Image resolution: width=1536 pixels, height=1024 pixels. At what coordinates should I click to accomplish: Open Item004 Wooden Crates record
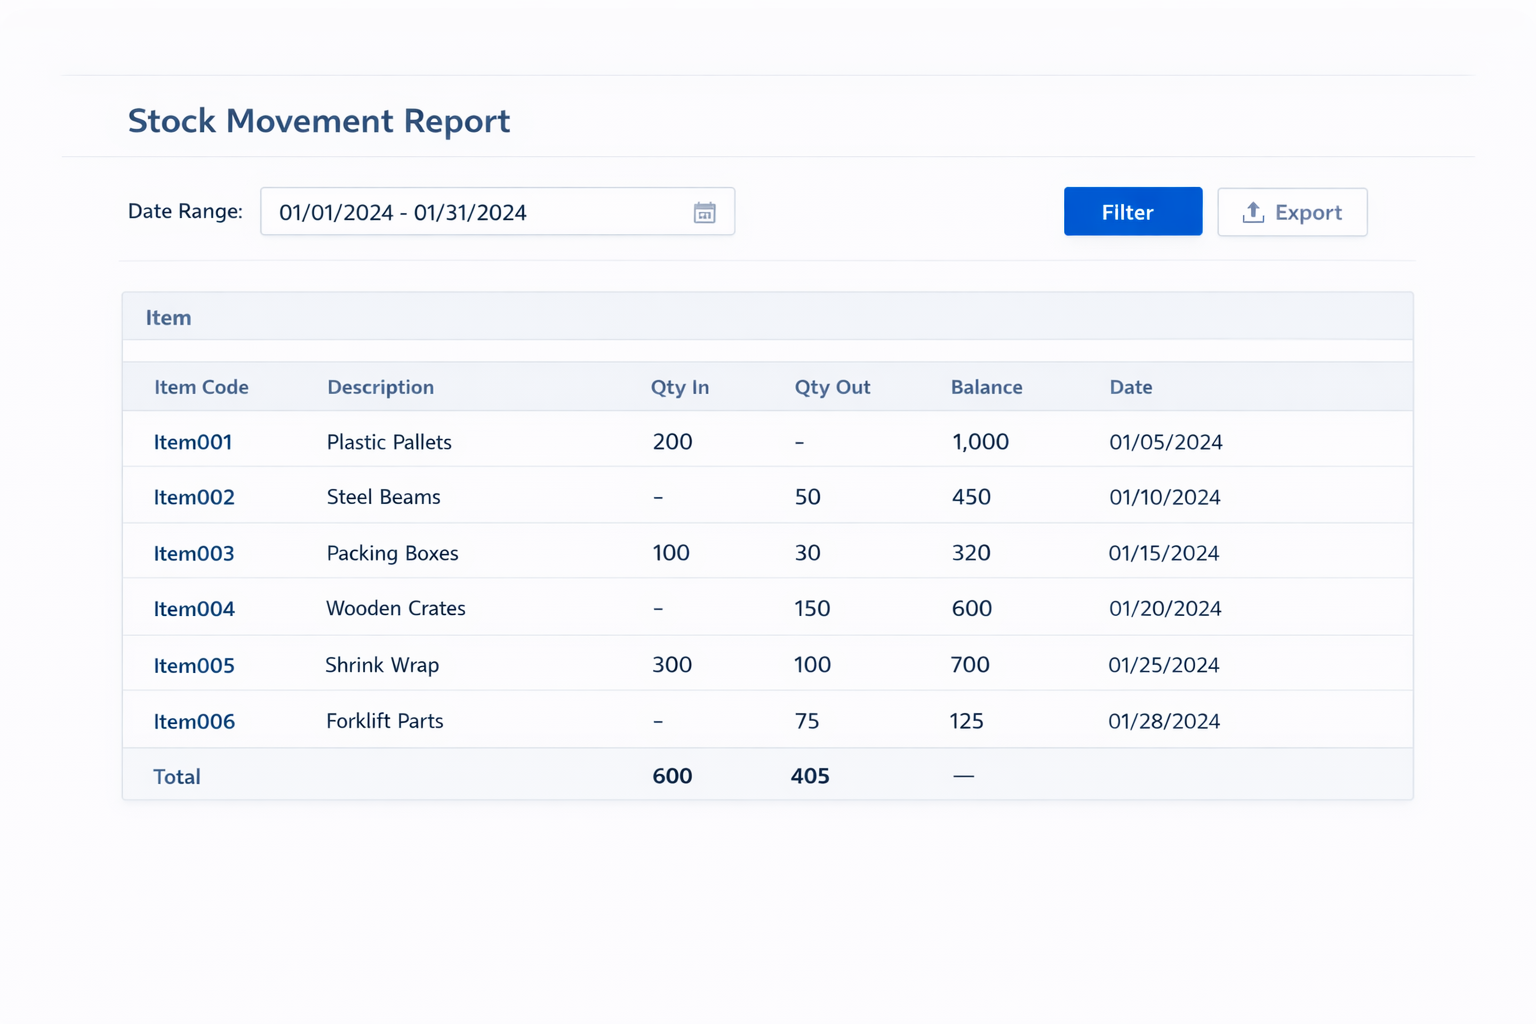click(194, 608)
